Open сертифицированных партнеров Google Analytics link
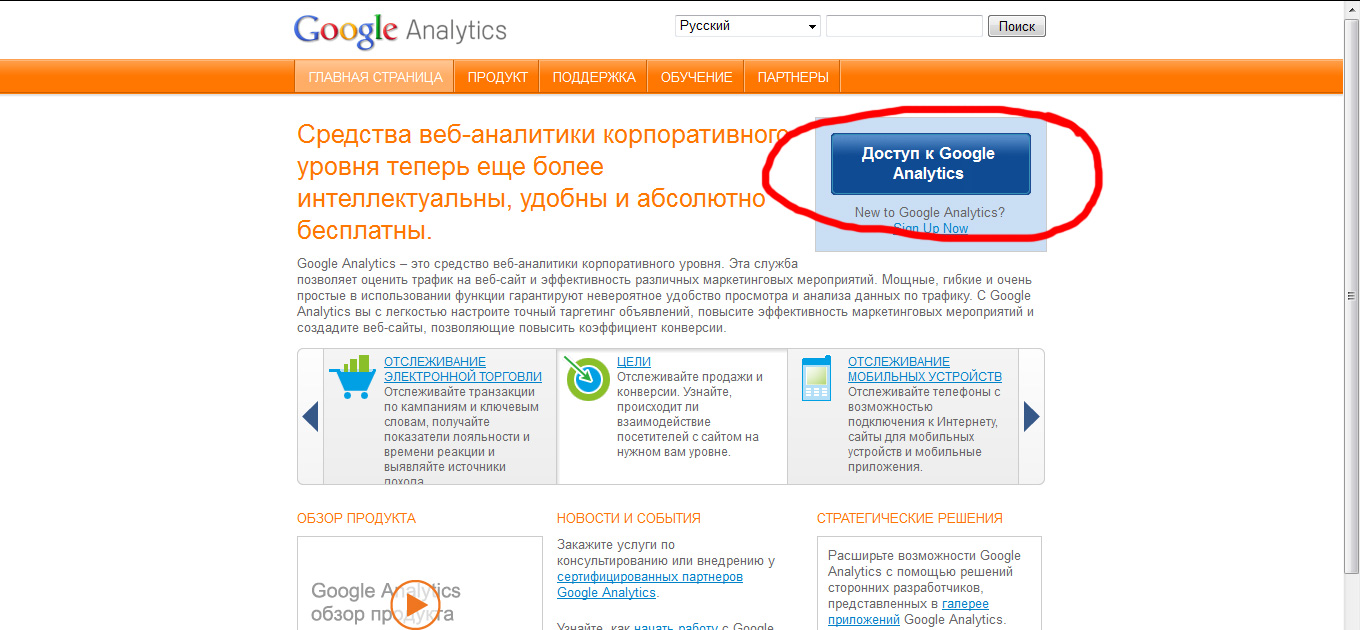 [x=650, y=585]
